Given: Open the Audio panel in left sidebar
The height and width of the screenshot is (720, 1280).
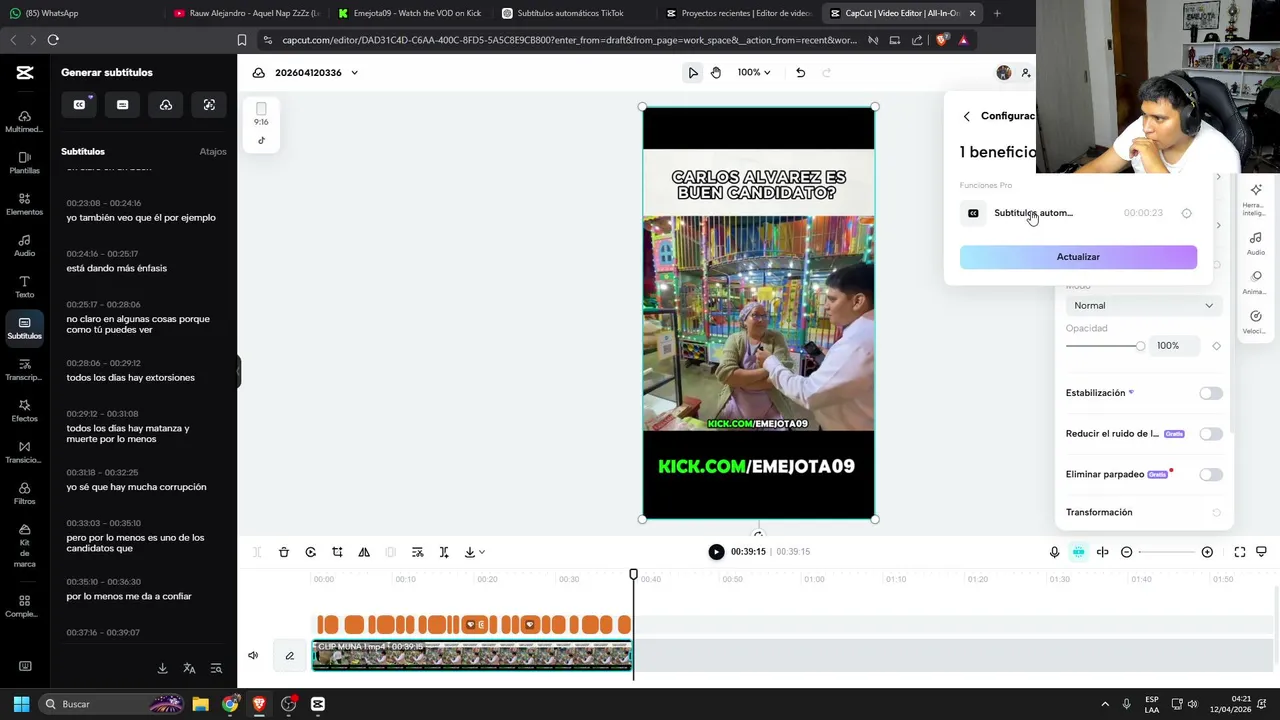Looking at the screenshot, I should pos(24,246).
